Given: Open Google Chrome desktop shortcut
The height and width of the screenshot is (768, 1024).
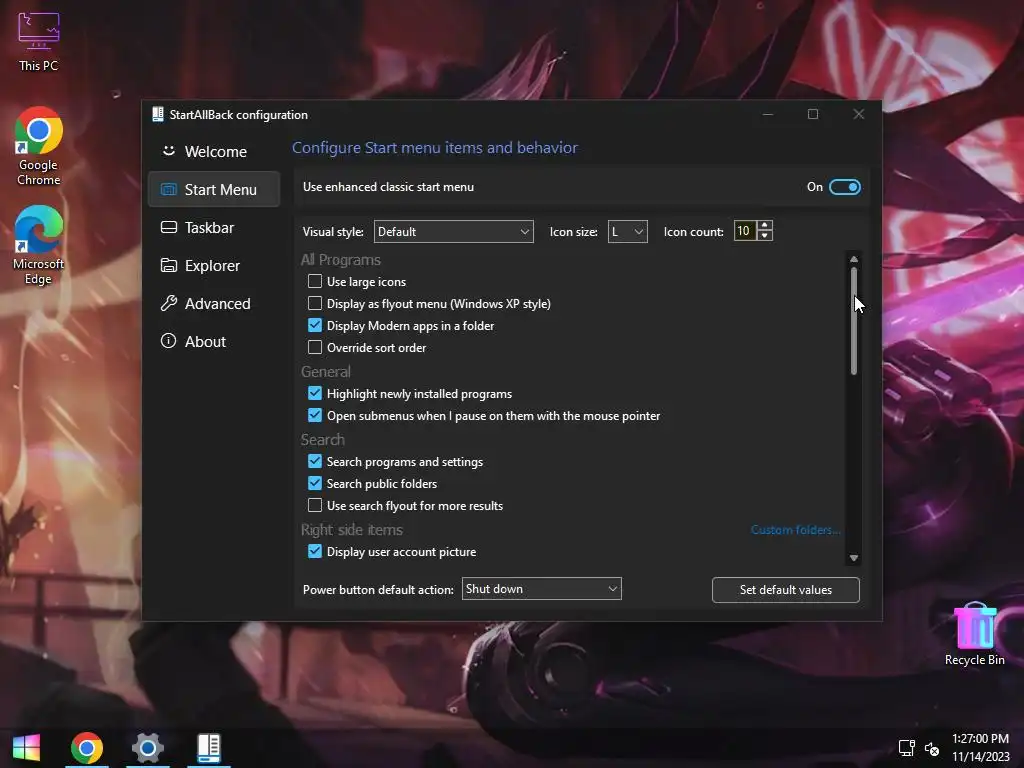Looking at the screenshot, I should point(39,146).
